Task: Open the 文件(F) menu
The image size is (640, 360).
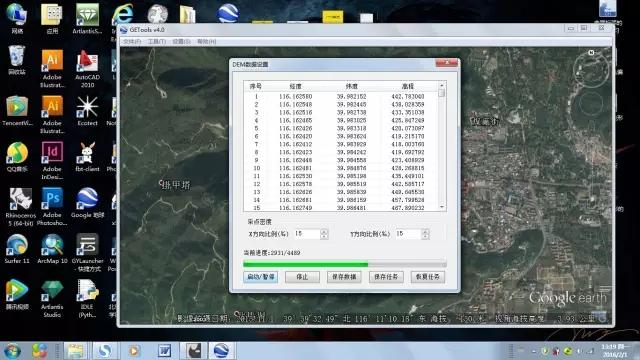Action: coord(132,42)
